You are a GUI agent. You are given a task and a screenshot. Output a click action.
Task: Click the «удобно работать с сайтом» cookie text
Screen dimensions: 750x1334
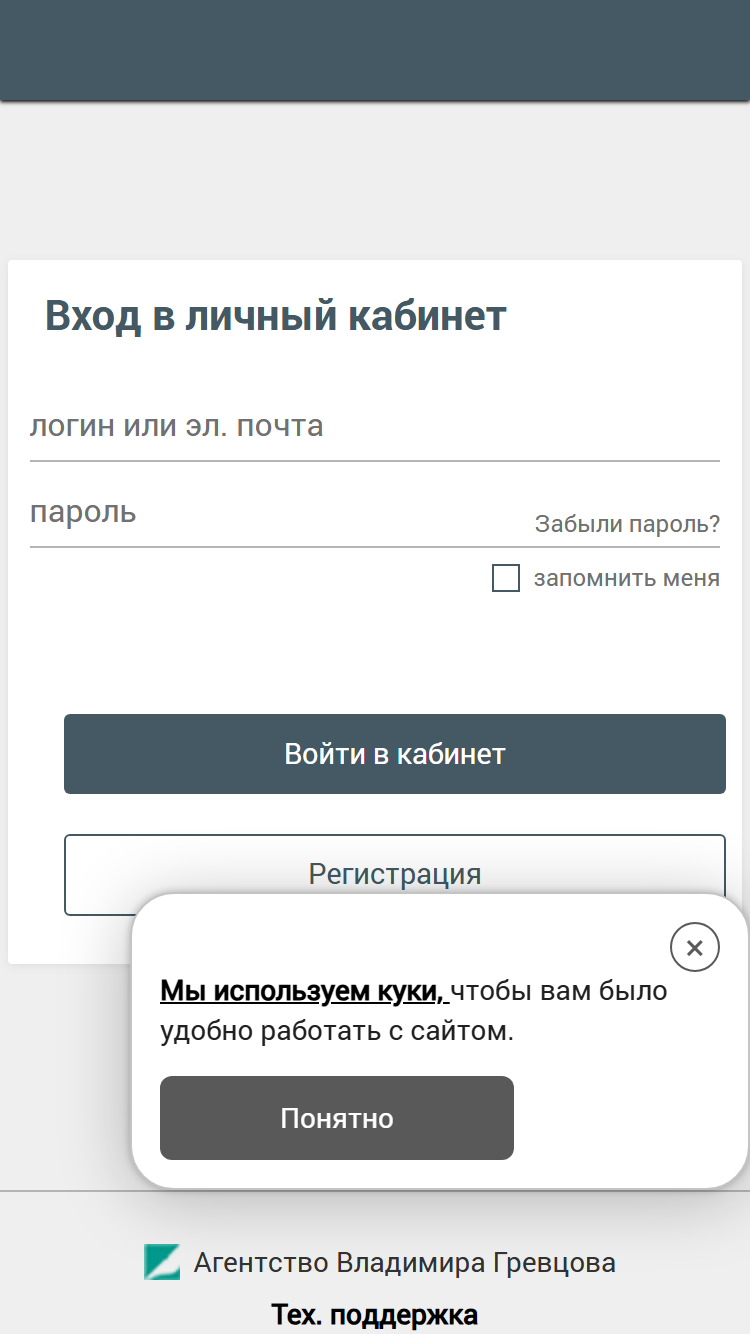(x=337, y=1031)
